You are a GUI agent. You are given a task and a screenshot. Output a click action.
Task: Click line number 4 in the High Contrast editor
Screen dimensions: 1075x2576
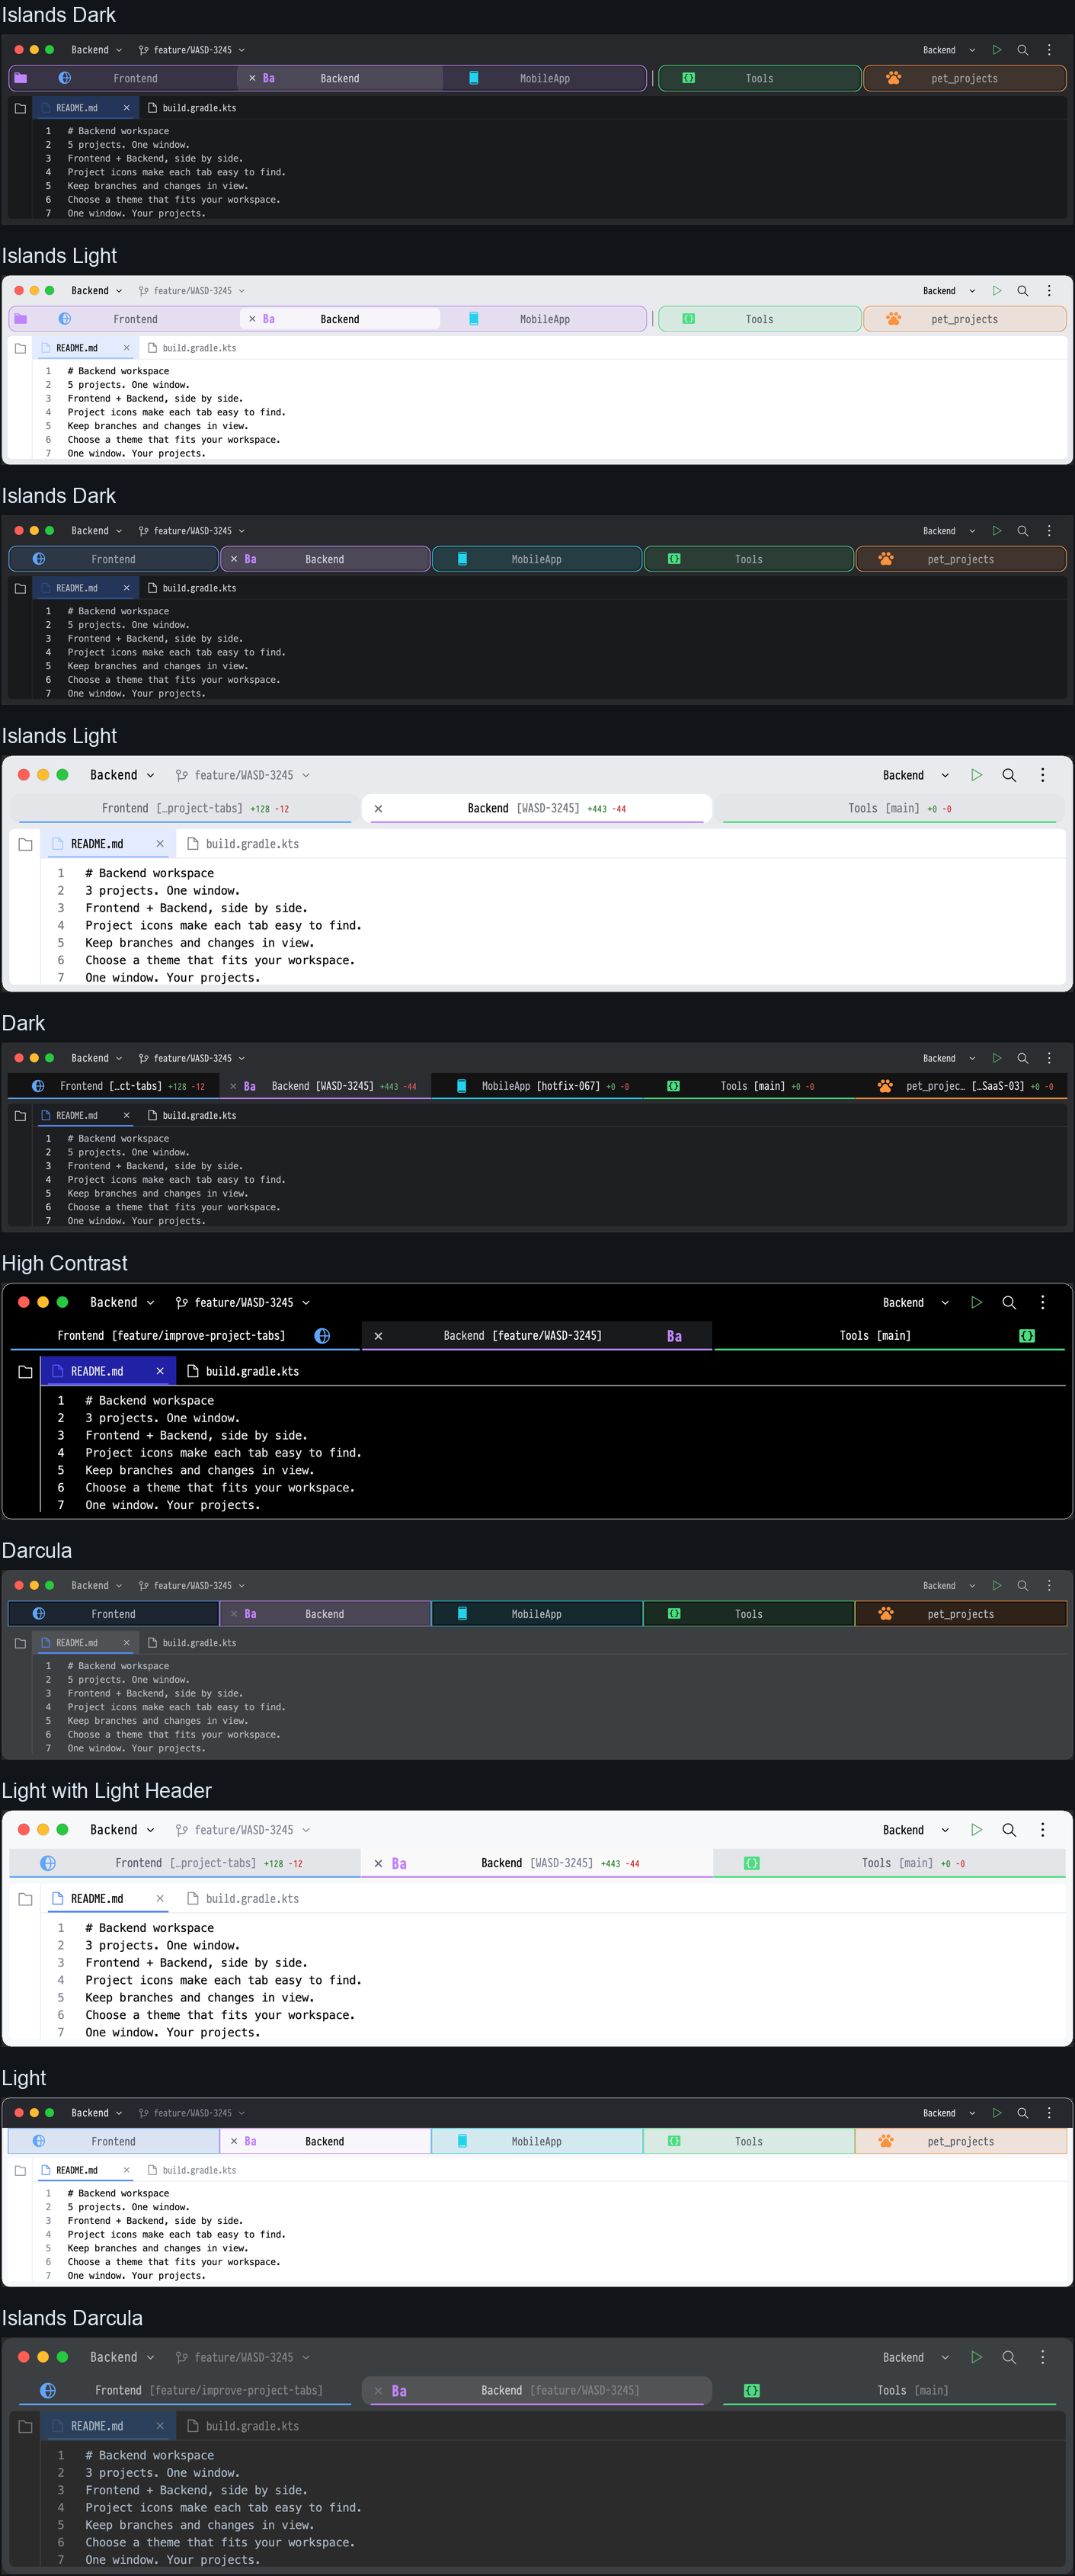click(x=60, y=1453)
